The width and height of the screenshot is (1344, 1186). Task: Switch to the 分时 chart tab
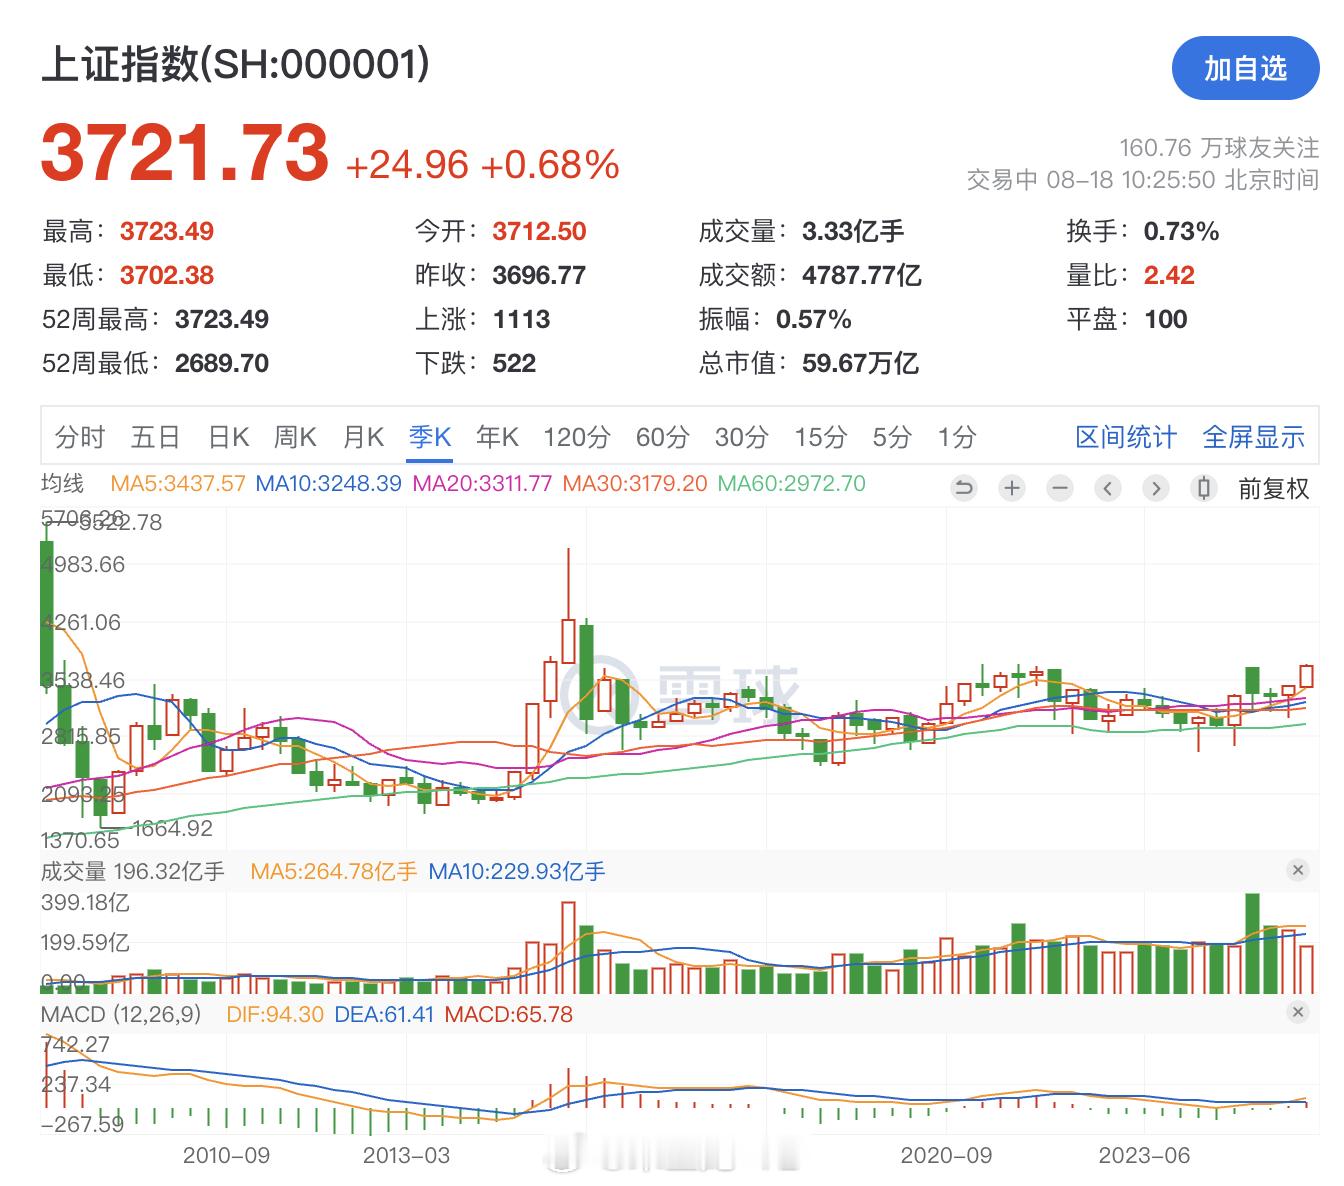[x=80, y=437]
